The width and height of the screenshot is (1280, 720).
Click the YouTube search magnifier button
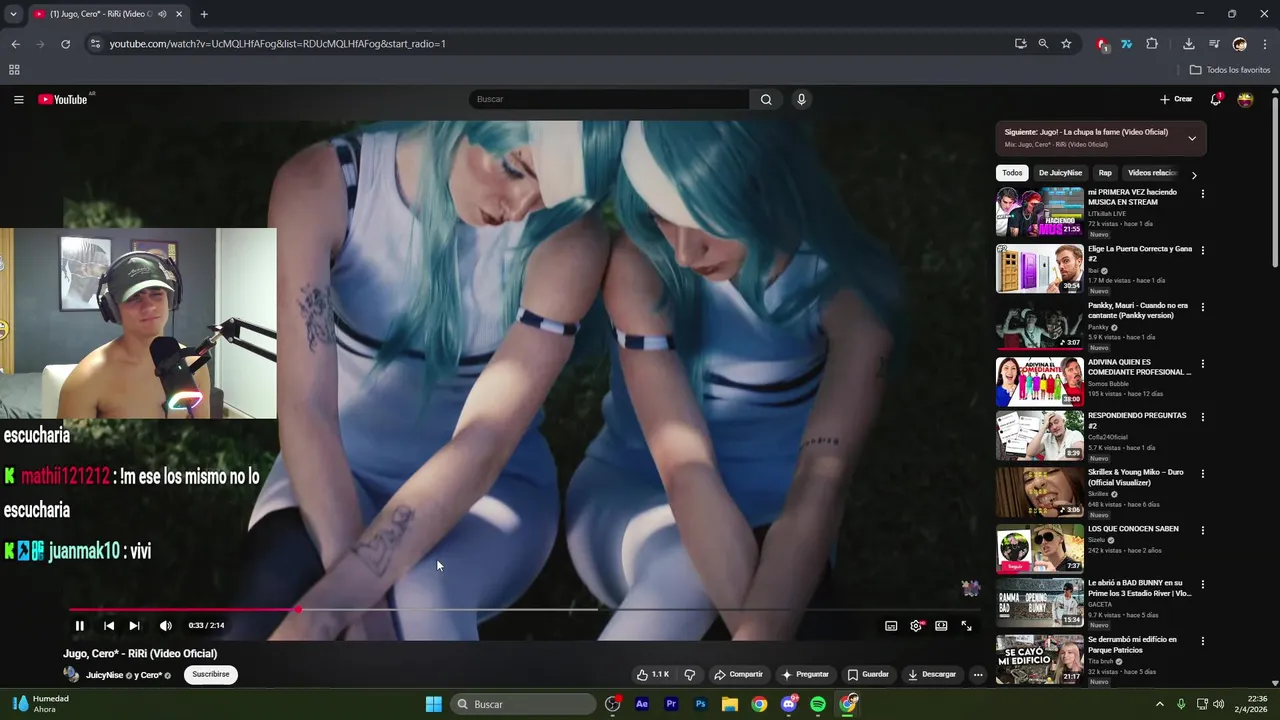[x=766, y=99]
